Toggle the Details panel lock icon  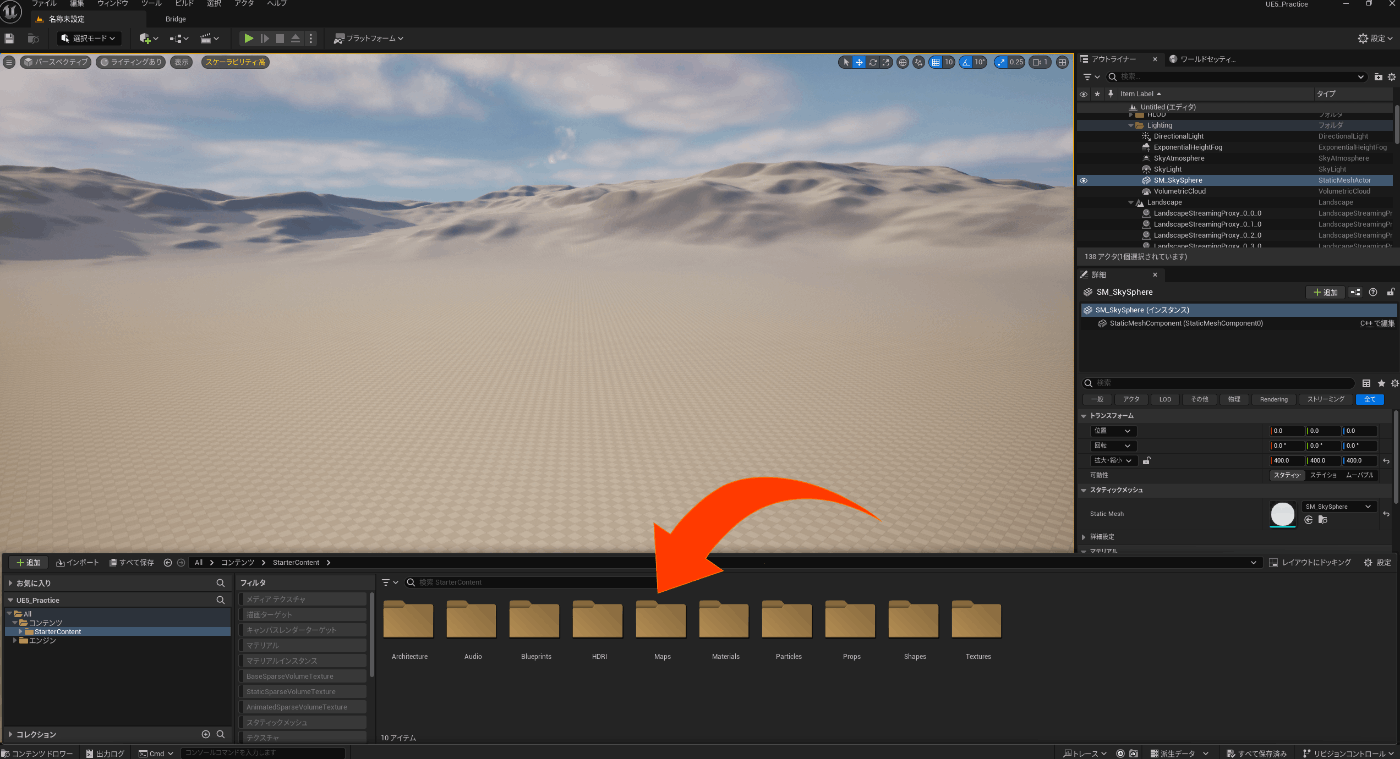tap(1389, 292)
